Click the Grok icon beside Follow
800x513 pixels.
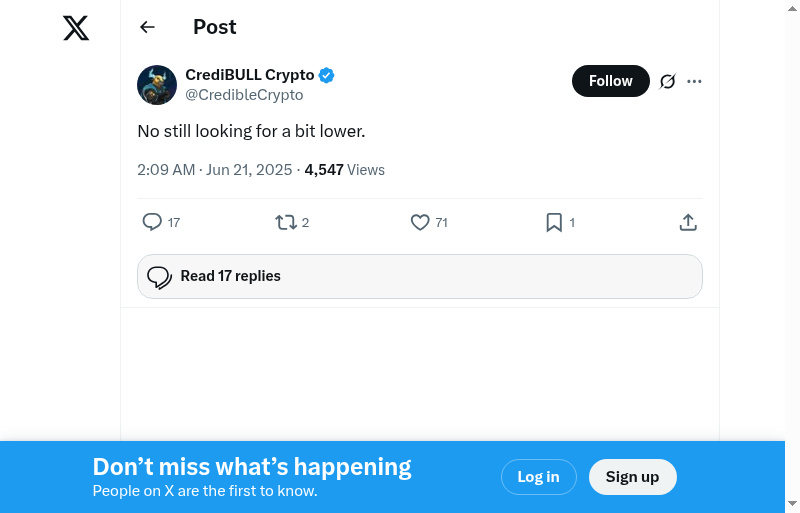point(668,81)
